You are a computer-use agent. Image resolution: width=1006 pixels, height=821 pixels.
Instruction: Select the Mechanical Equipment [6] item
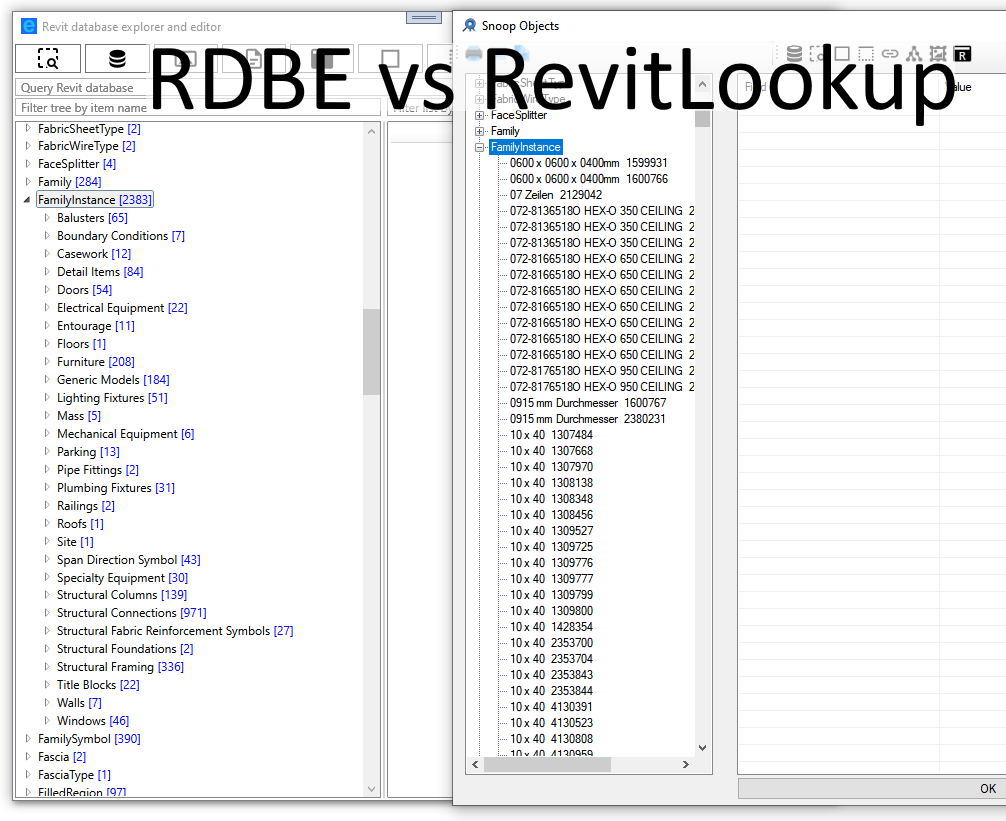[126, 433]
